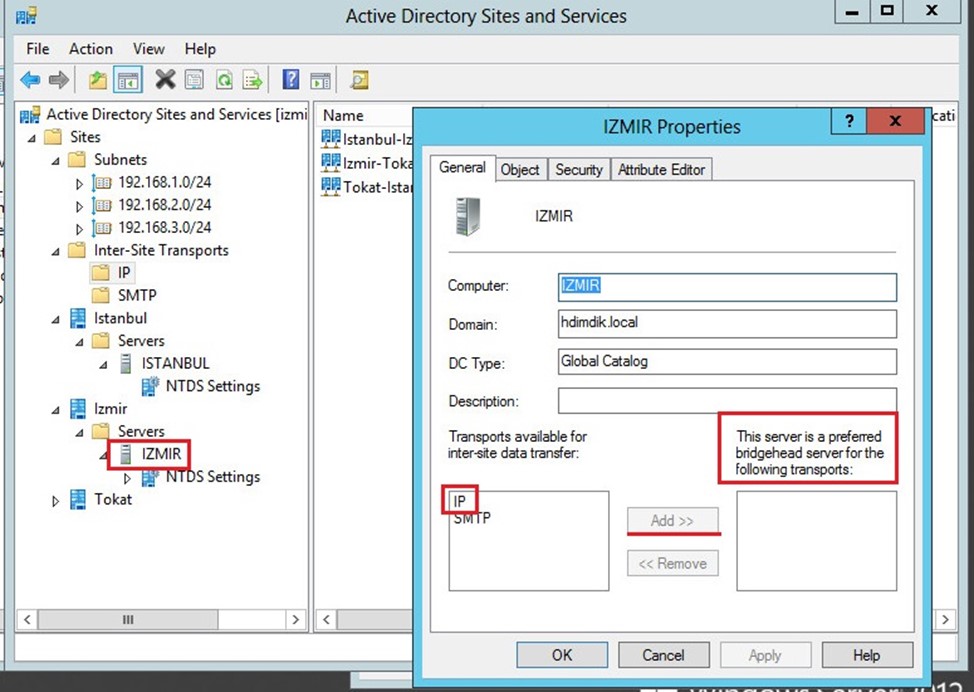Open the Help menu in the menu bar
The height and width of the screenshot is (692, 974).
(x=200, y=49)
